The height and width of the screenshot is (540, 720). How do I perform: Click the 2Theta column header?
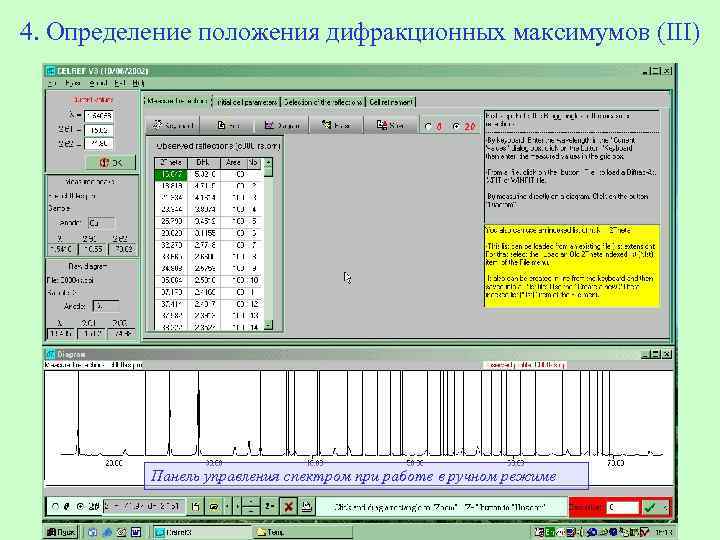(171, 163)
